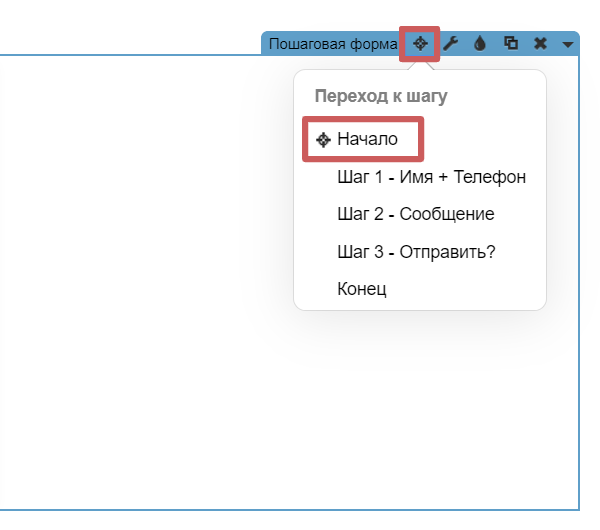Click the Пошаговая форма block title
The height and width of the screenshot is (530, 600).
(x=334, y=44)
